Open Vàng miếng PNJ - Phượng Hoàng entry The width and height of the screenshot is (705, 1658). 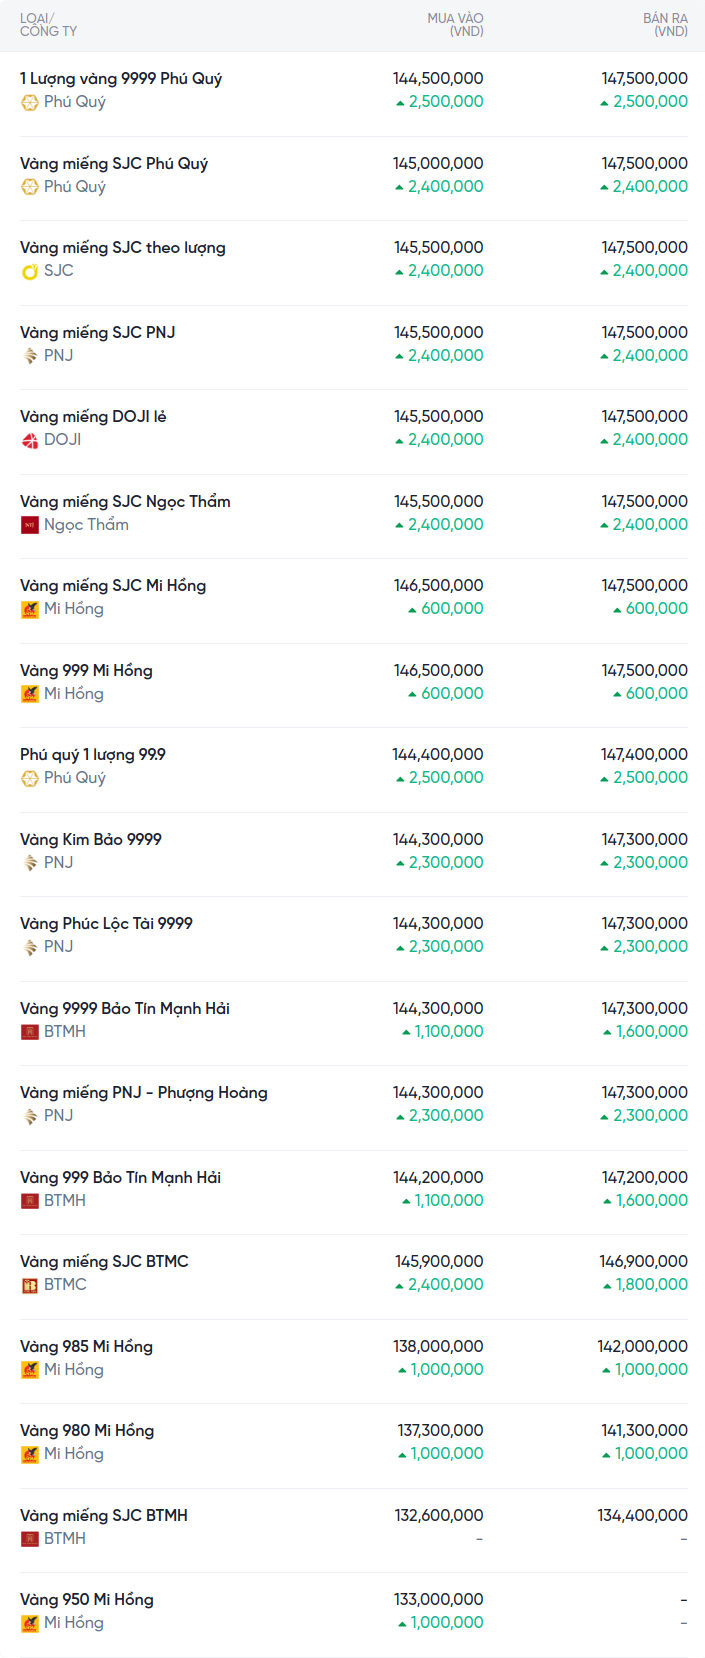click(144, 1092)
